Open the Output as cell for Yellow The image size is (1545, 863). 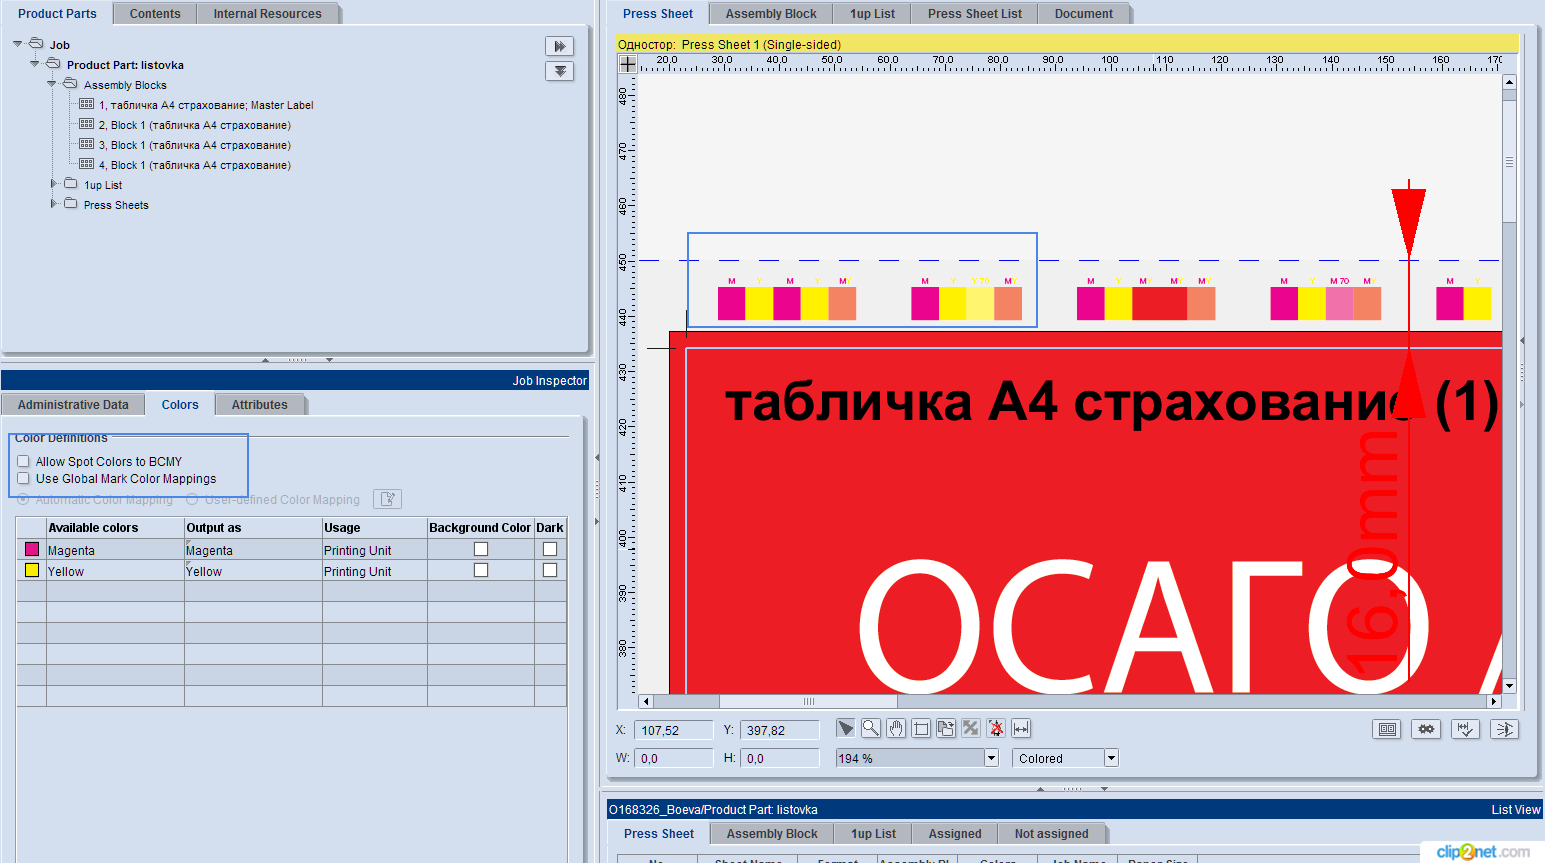click(253, 571)
